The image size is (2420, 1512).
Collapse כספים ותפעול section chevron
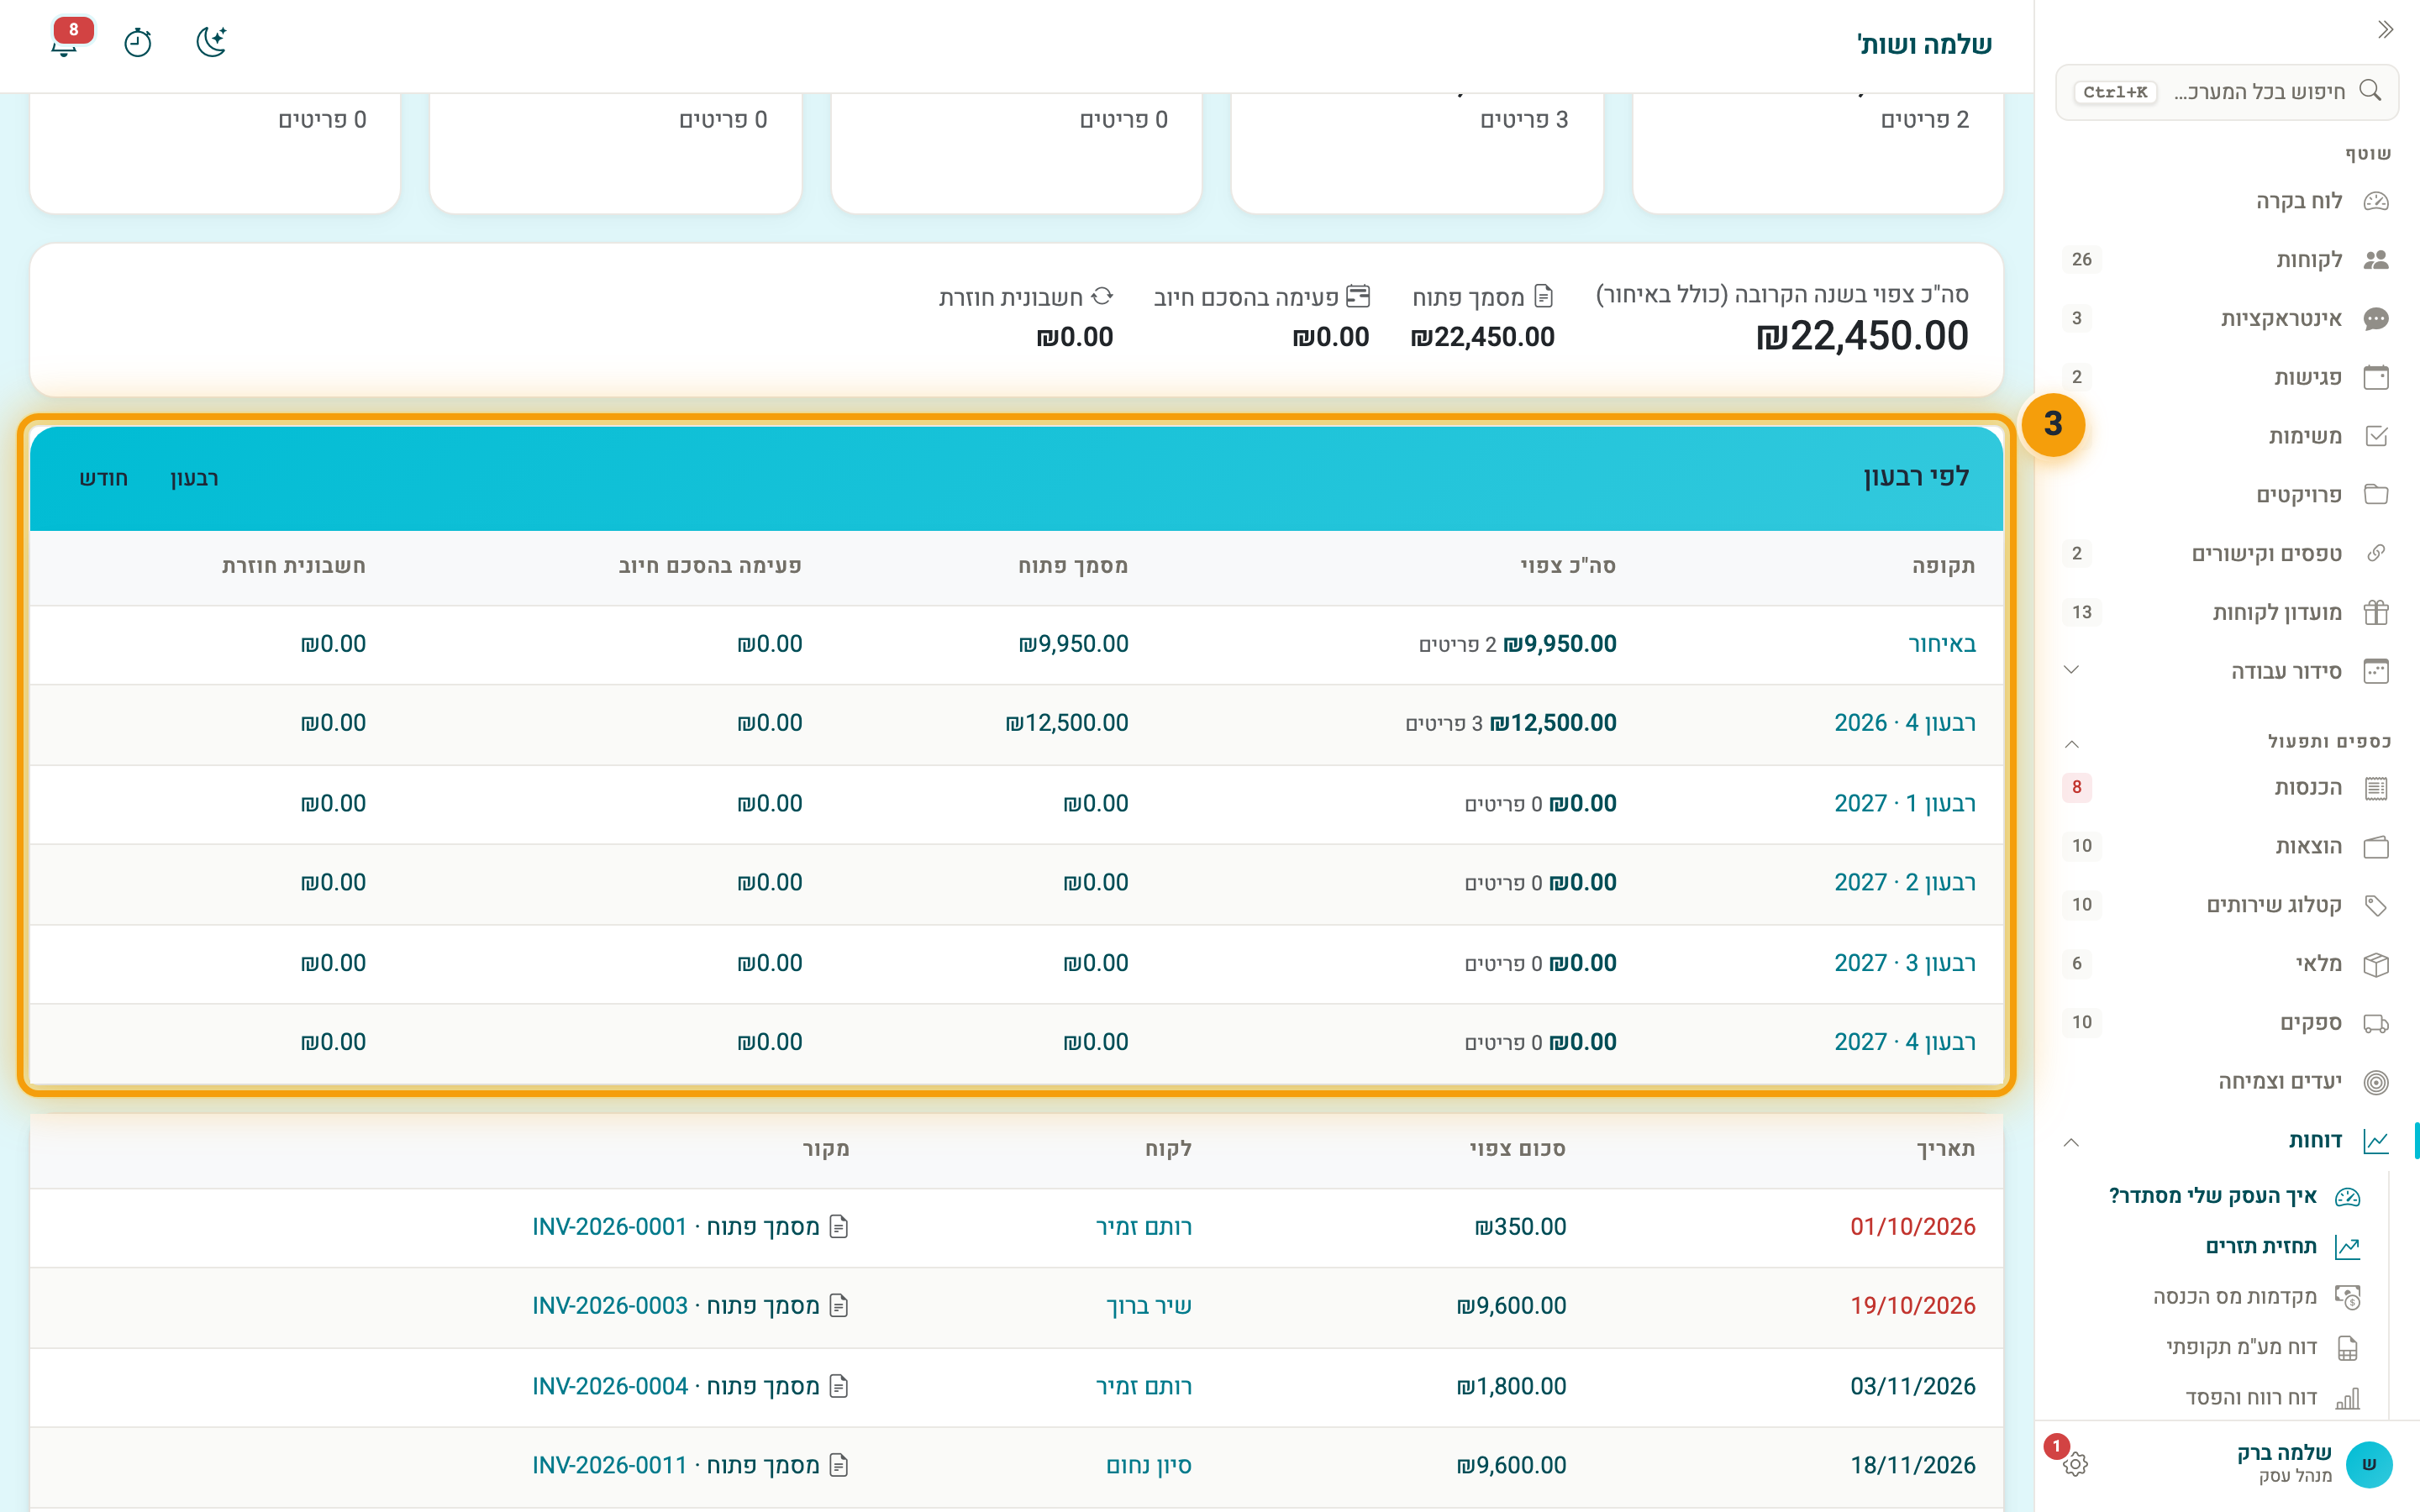coord(2071,743)
